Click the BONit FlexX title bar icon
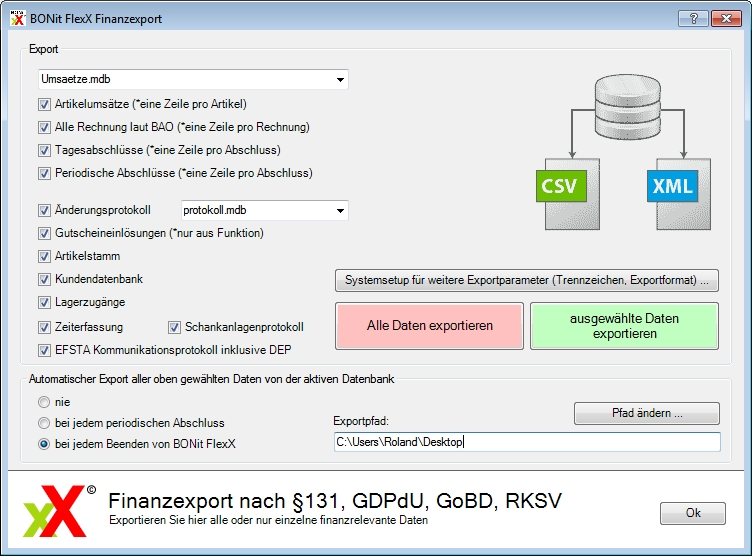 pyautogui.click(x=18, y=18)
